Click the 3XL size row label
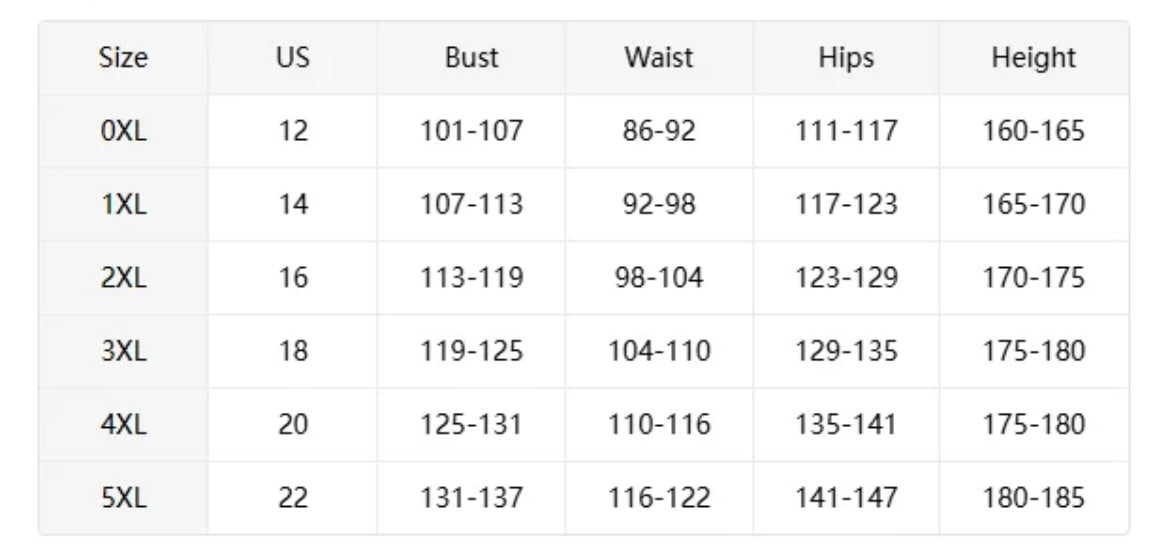The width and height of the screenshot is (1170, 548). click(x=124, y=351)
